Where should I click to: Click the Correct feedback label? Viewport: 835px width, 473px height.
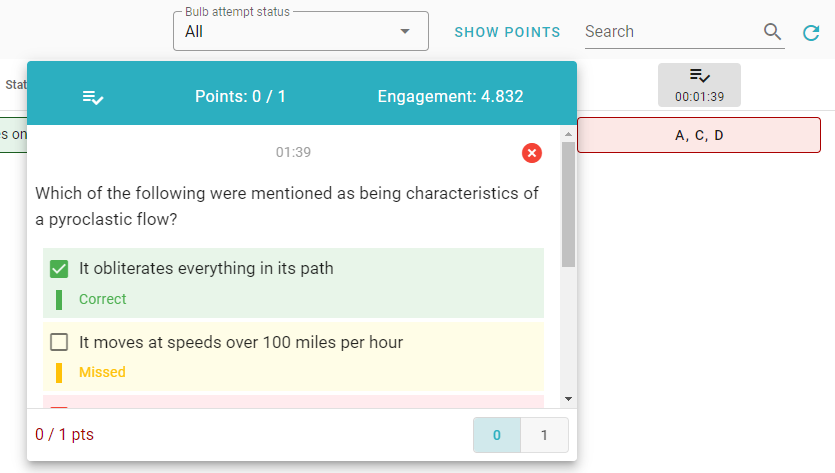103,299
